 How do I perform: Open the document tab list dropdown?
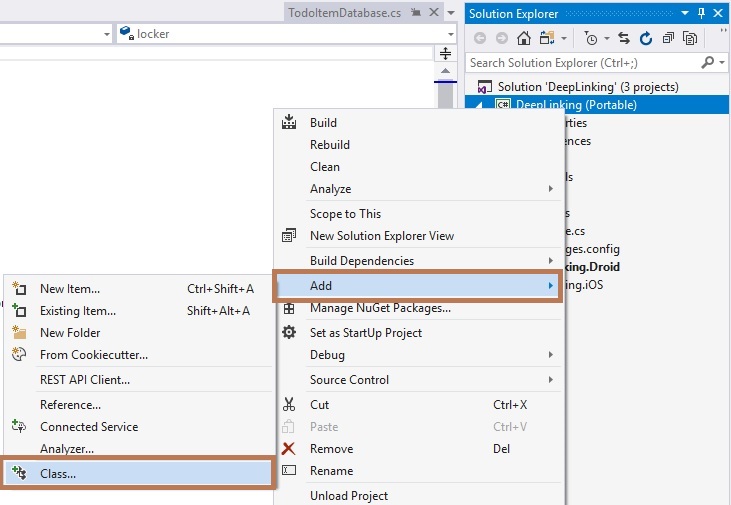(x=451, y=13)
